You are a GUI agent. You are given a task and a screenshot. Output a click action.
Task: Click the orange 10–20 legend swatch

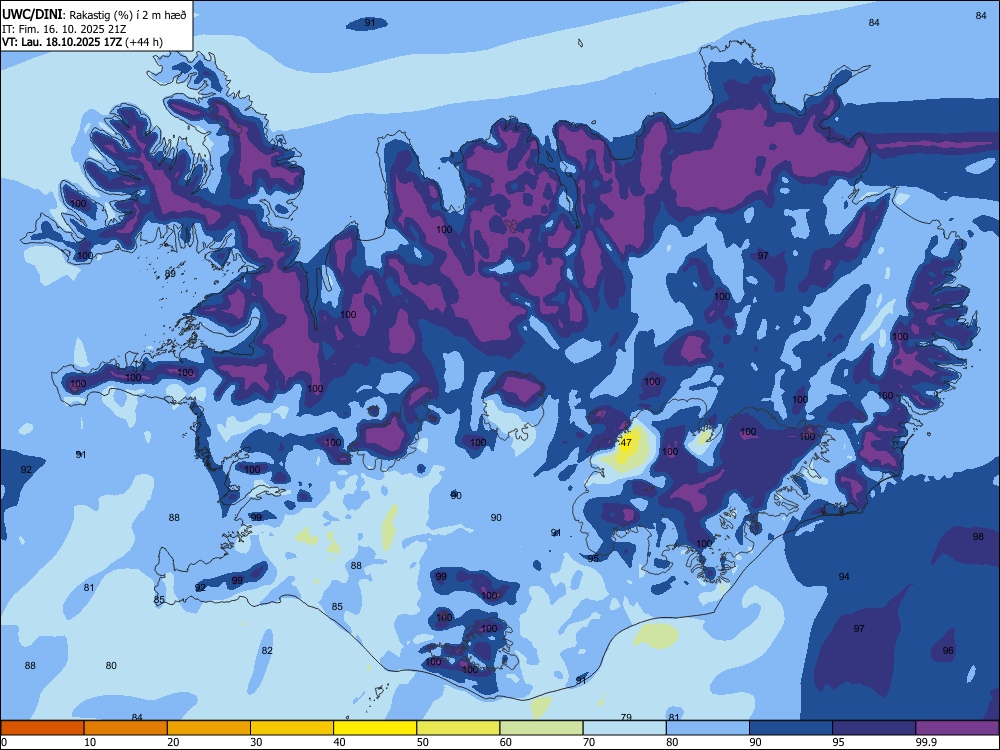tap(126, 728)
